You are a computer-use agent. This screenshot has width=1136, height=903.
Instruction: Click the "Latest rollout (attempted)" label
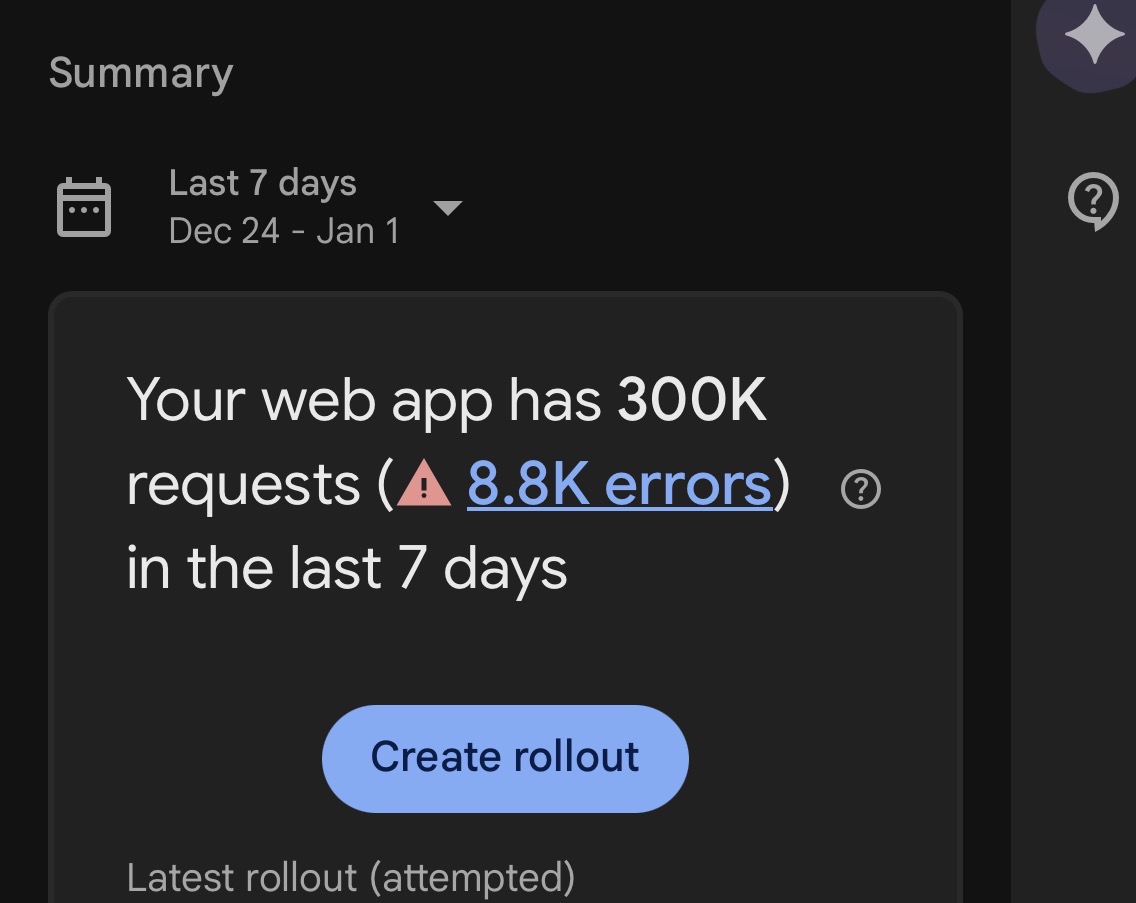[350, 878]
